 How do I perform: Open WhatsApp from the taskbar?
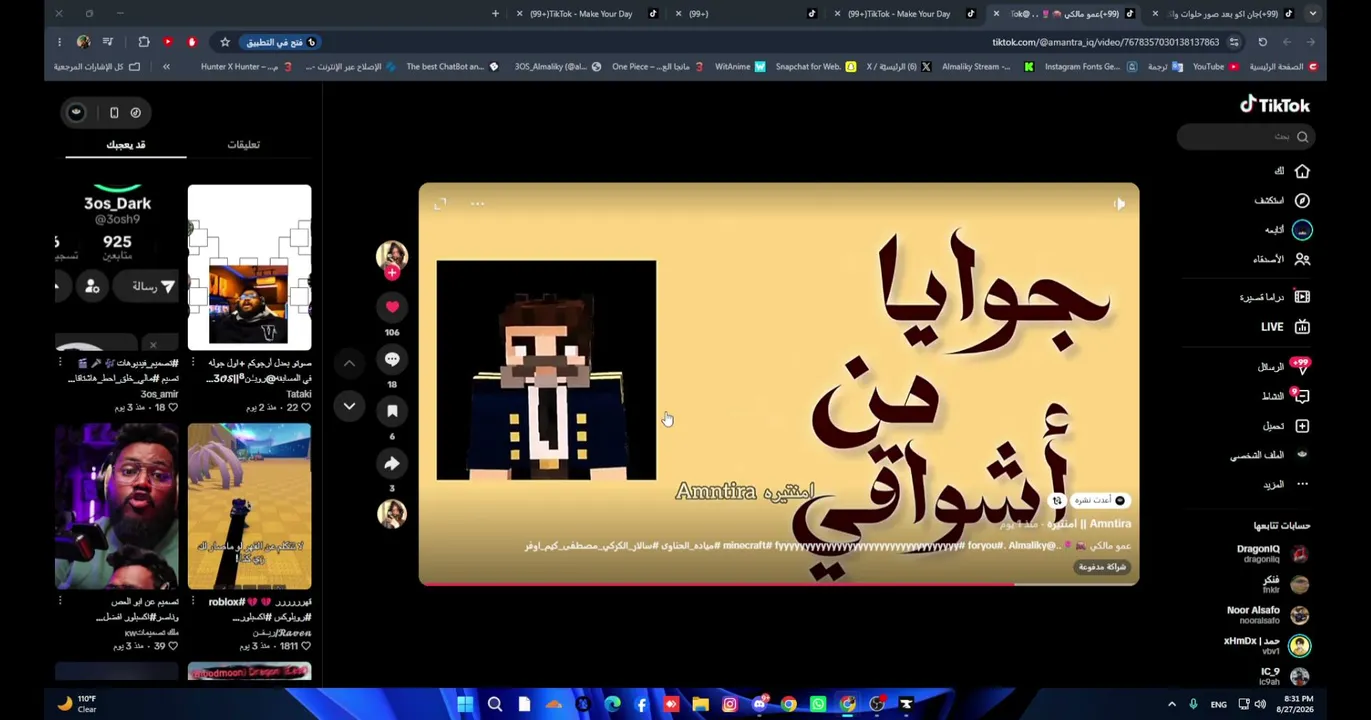click(818, 705)
